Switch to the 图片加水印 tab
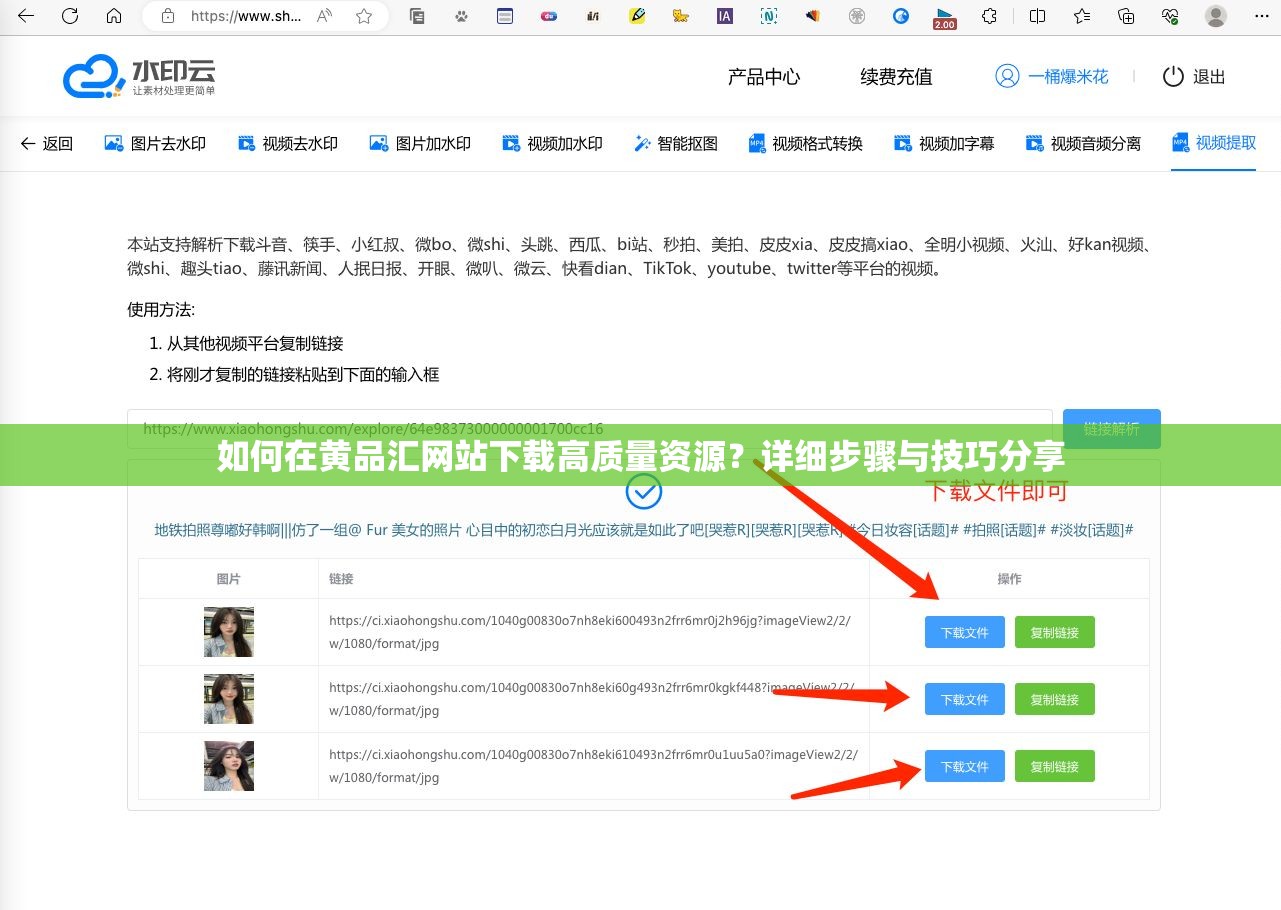 pyautogui.click(x=420, y=144)
